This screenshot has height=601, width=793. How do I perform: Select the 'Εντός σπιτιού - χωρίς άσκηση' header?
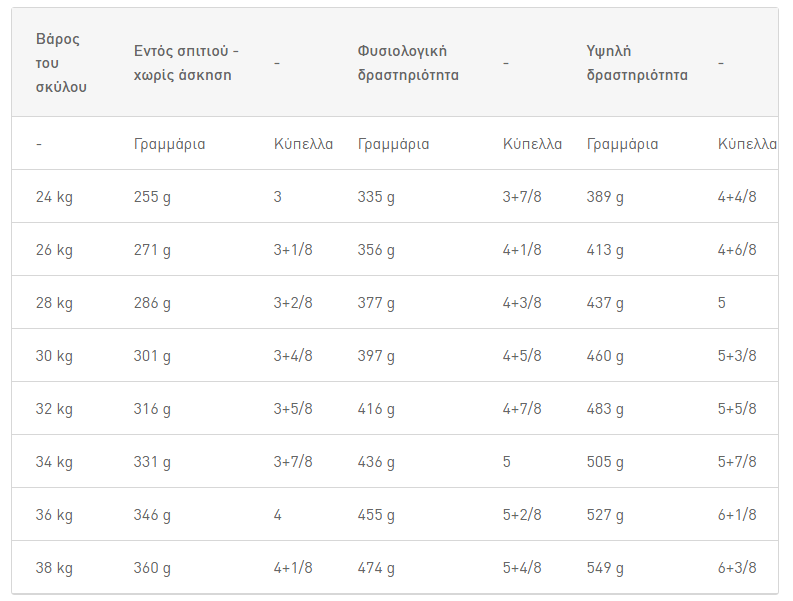pos(186,63)
